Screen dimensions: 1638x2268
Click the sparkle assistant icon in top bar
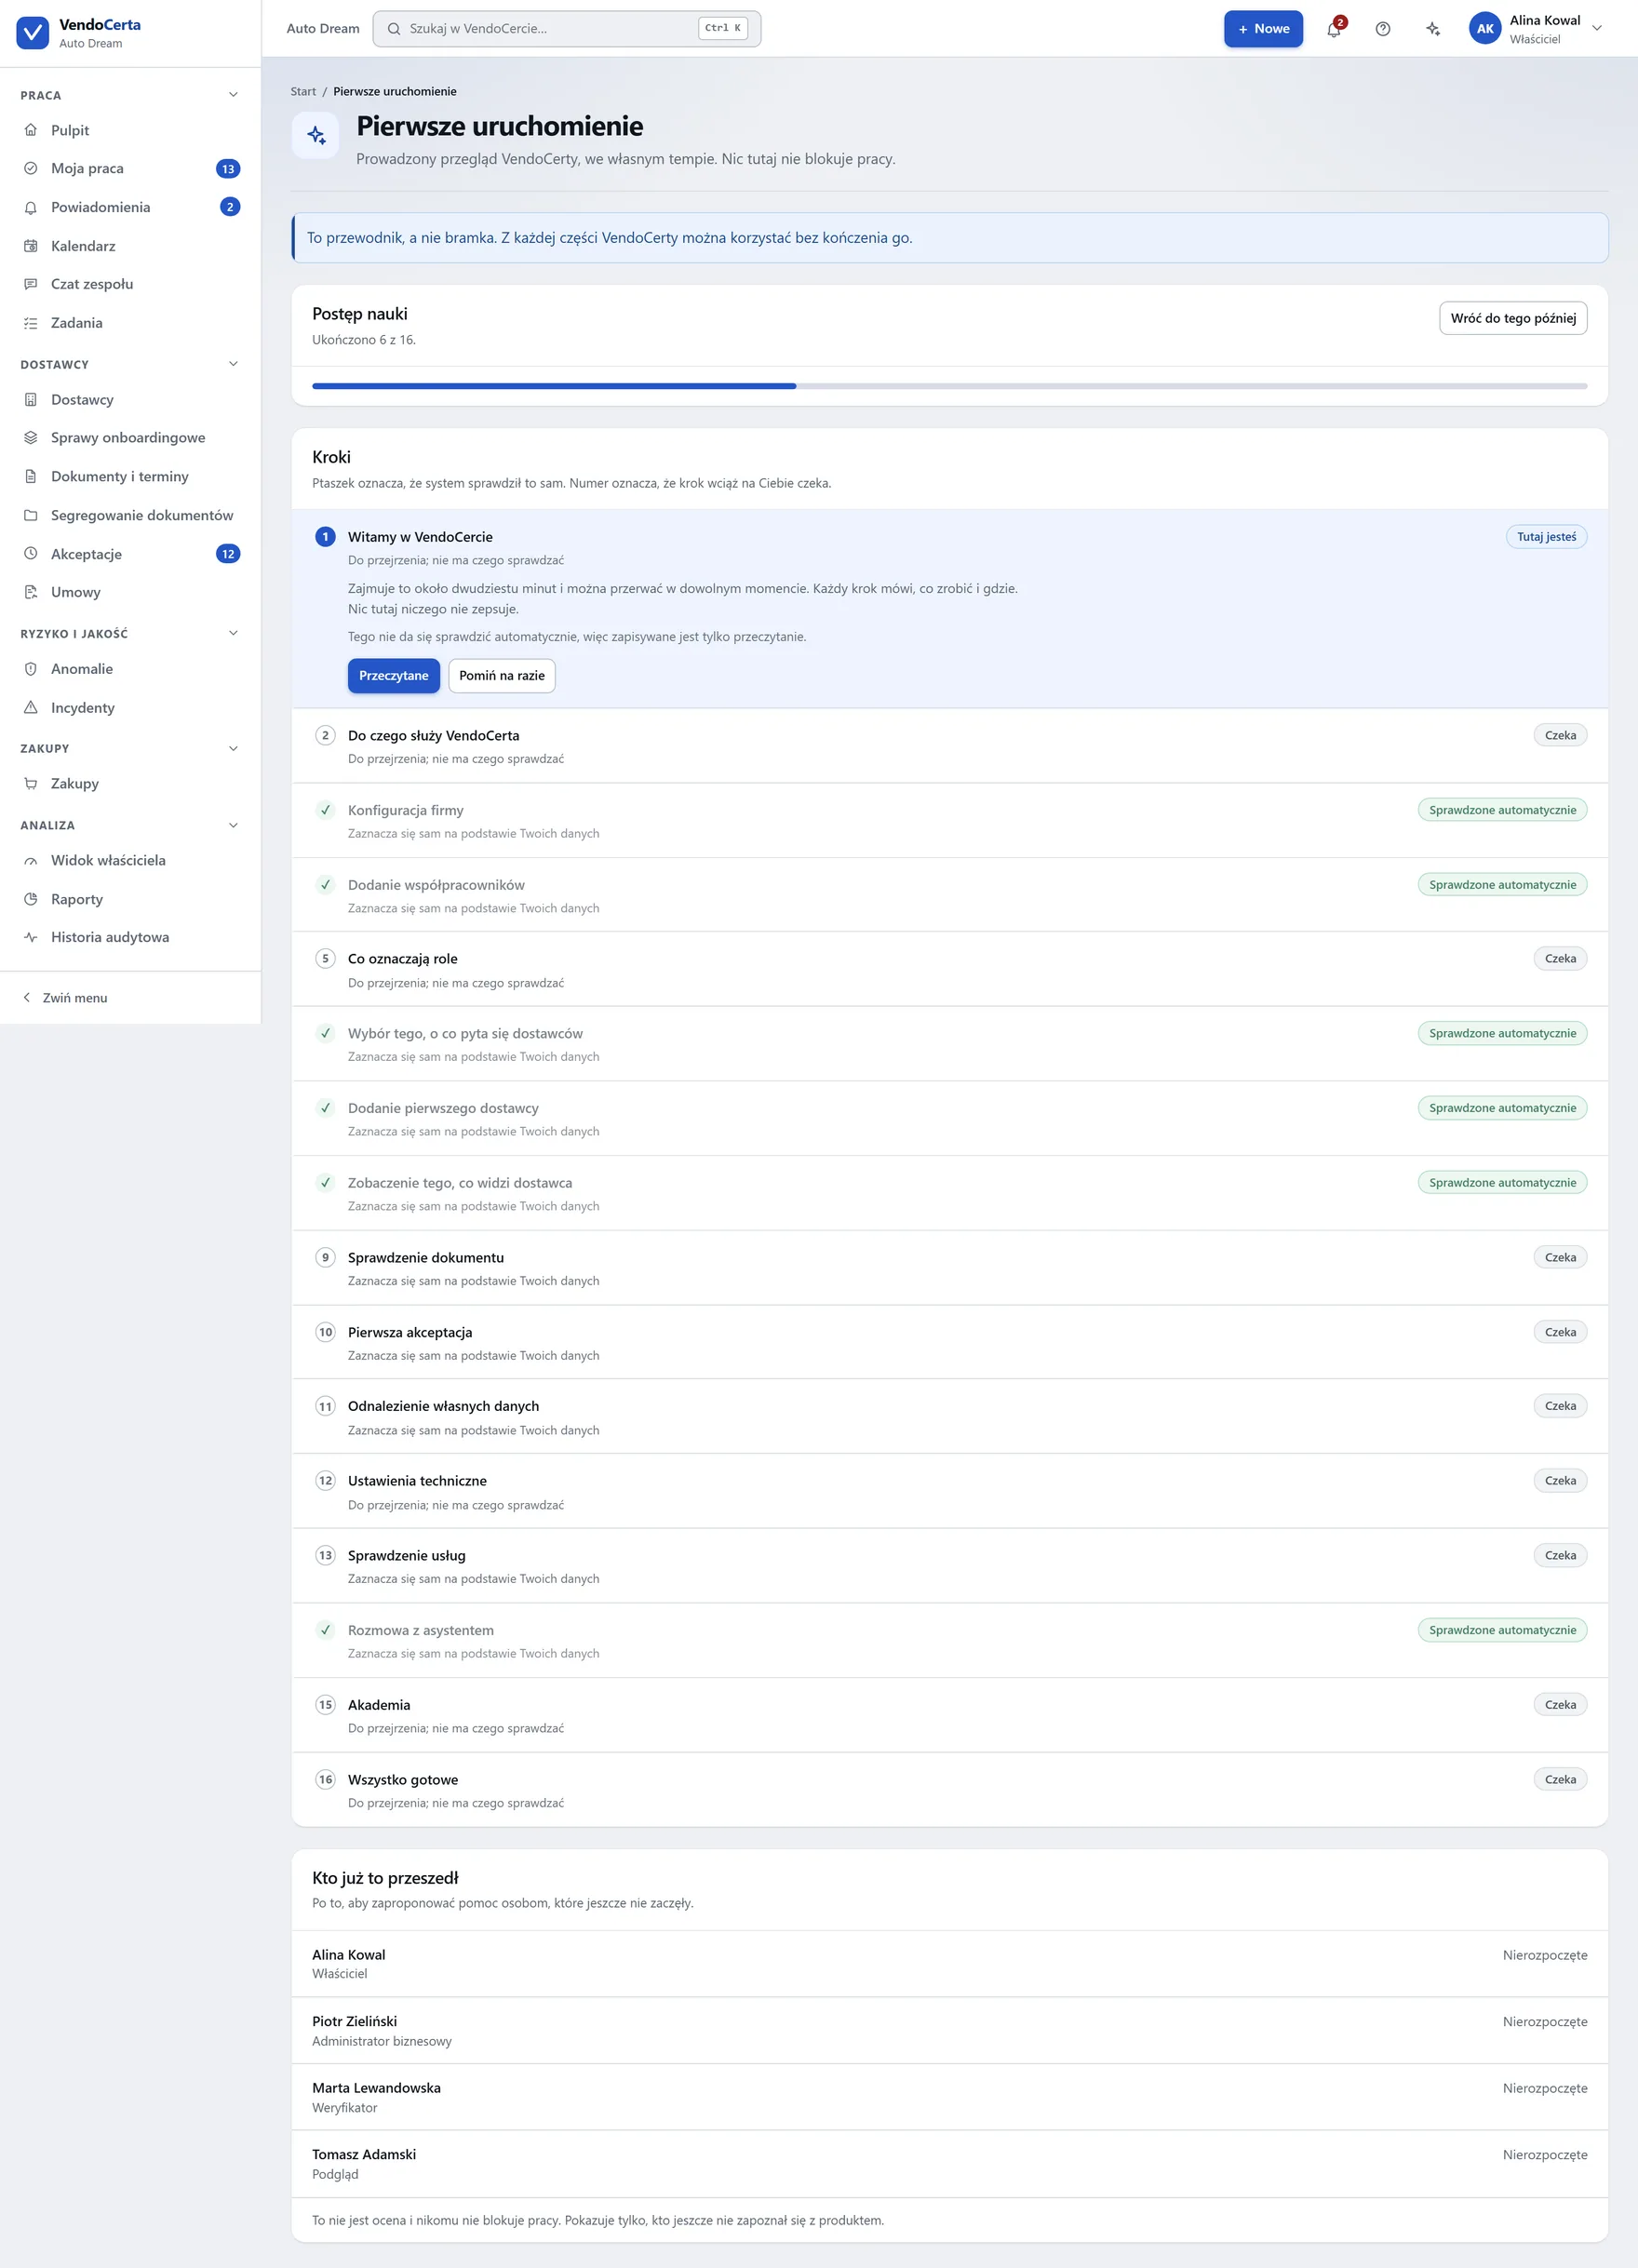click(x=1433, y=29)
